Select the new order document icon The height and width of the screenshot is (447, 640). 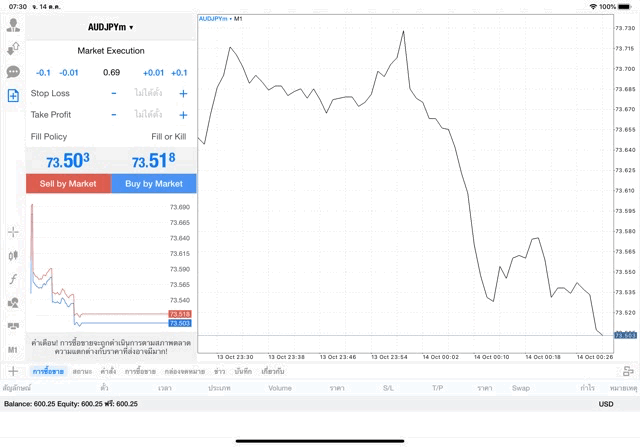pos(13,95)
